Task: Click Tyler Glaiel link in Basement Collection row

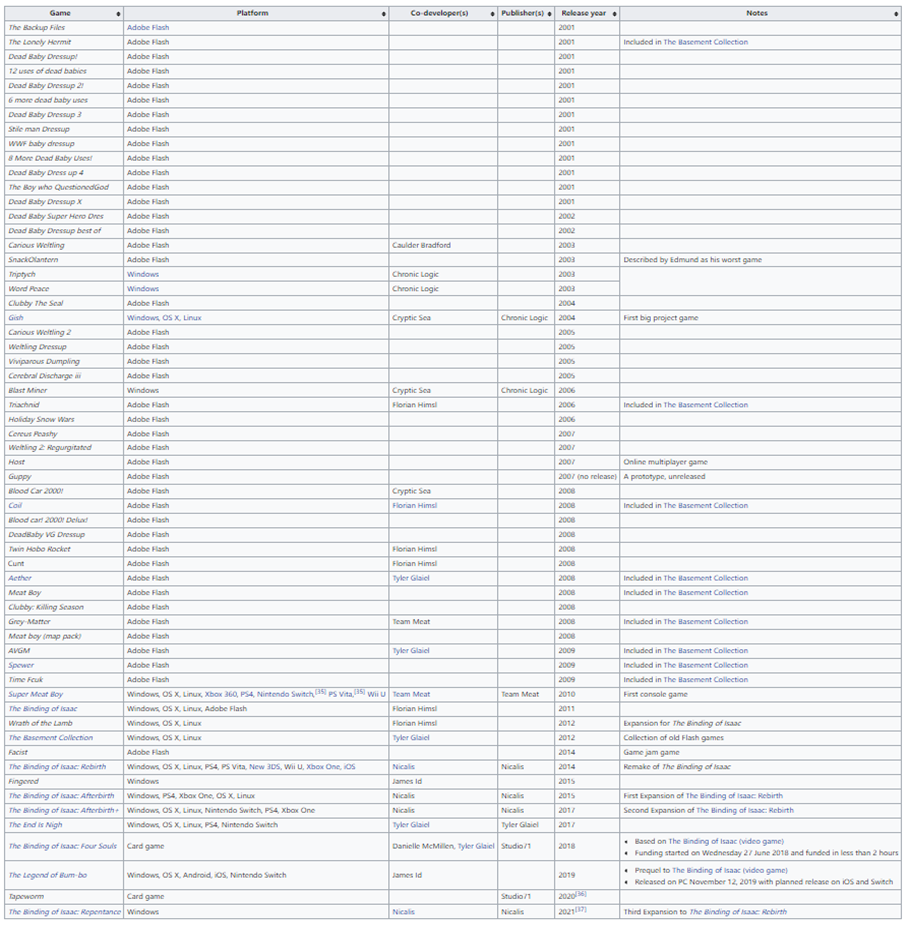Action: coord(411,738)
